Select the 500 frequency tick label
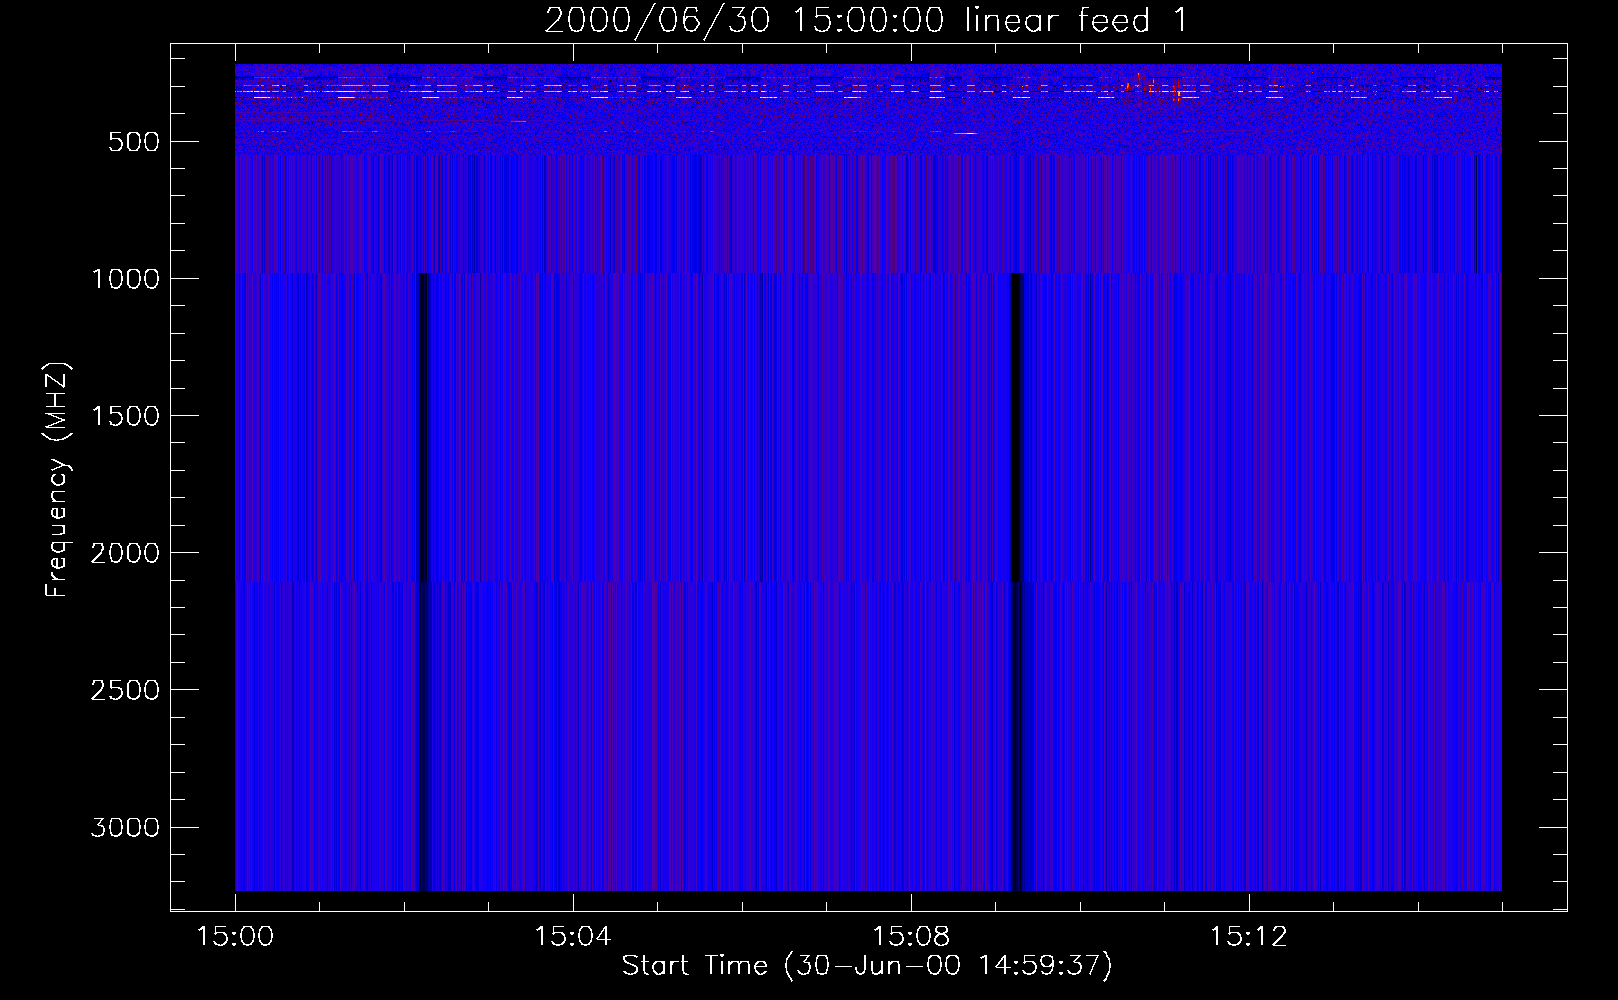1618x1000 pixels. click(x=134, y=142)
